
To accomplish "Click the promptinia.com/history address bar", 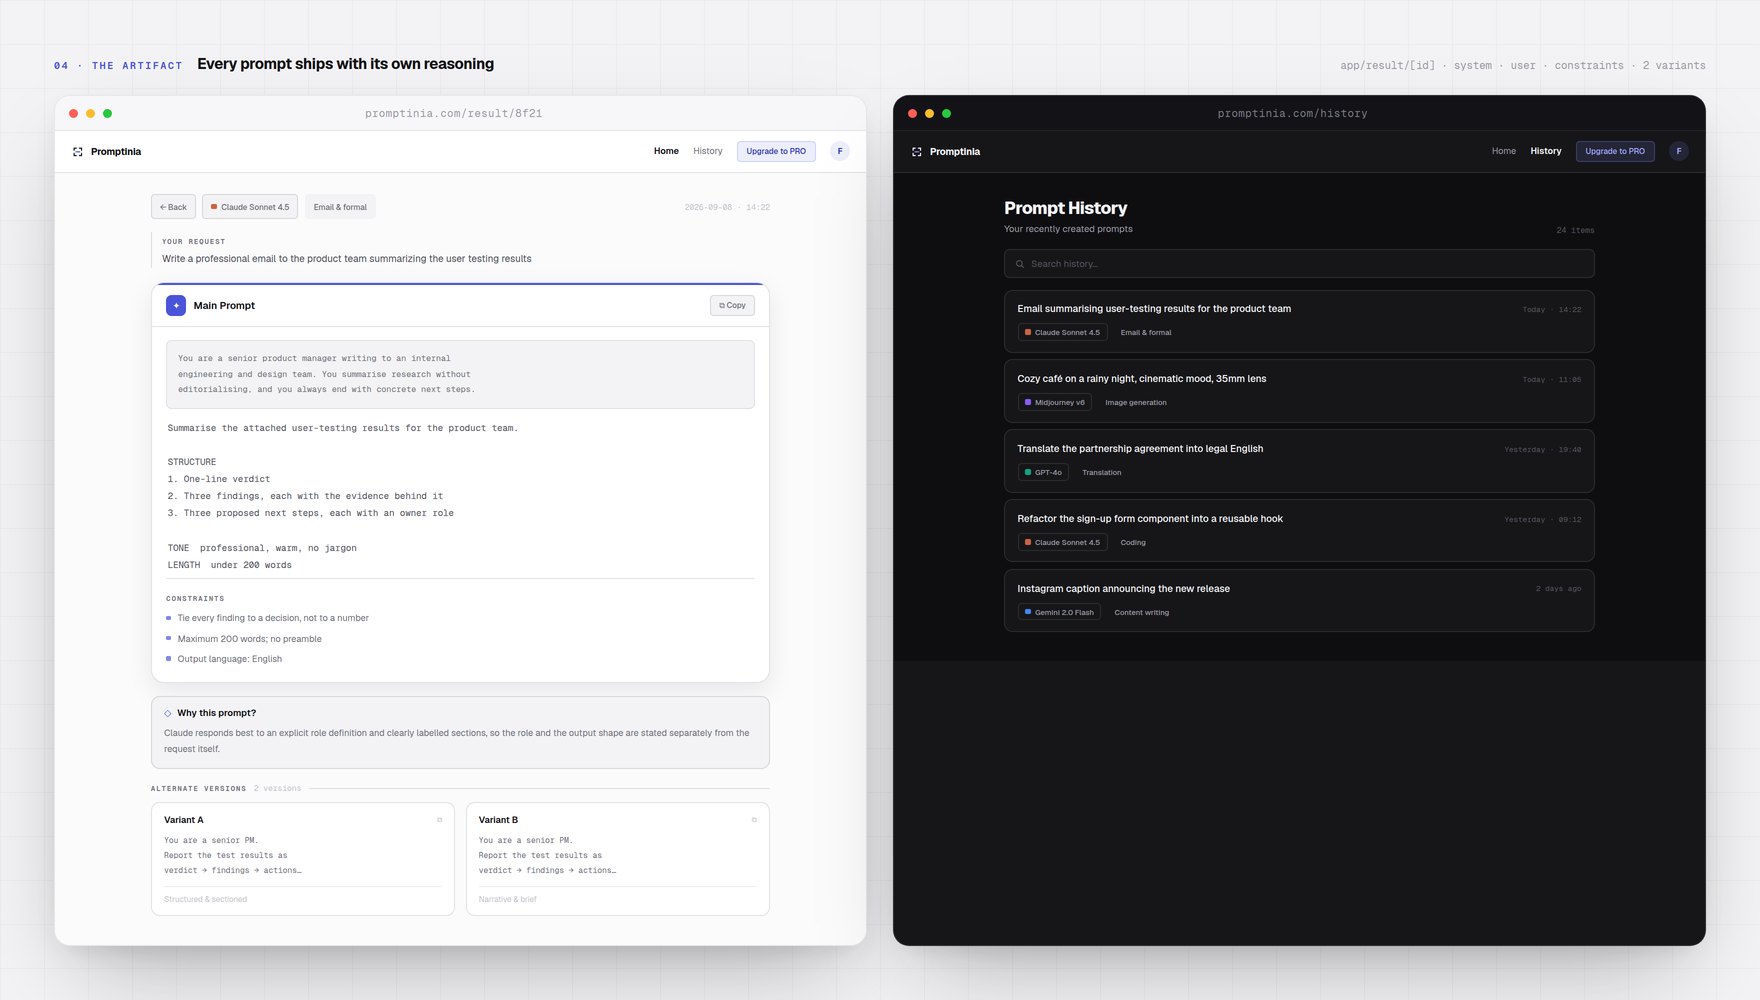I will pyautogui.click(x=1292, y=113).
